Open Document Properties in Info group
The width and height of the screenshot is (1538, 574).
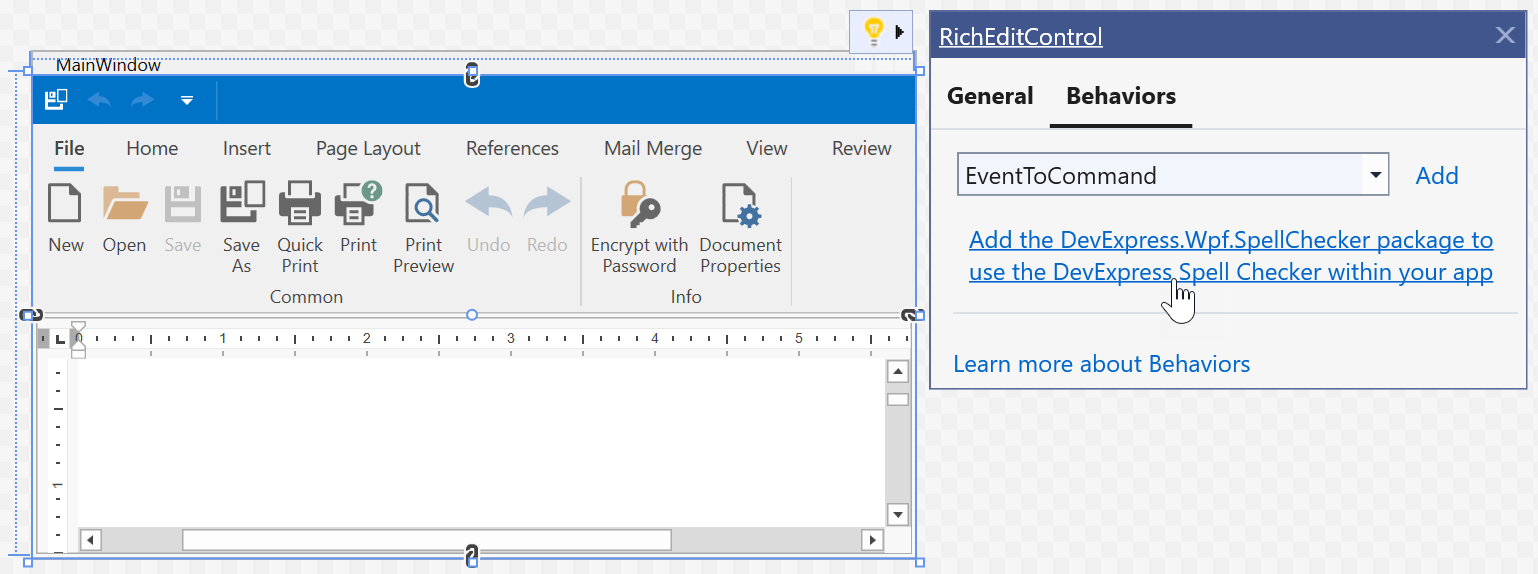[x=740, y=203]
